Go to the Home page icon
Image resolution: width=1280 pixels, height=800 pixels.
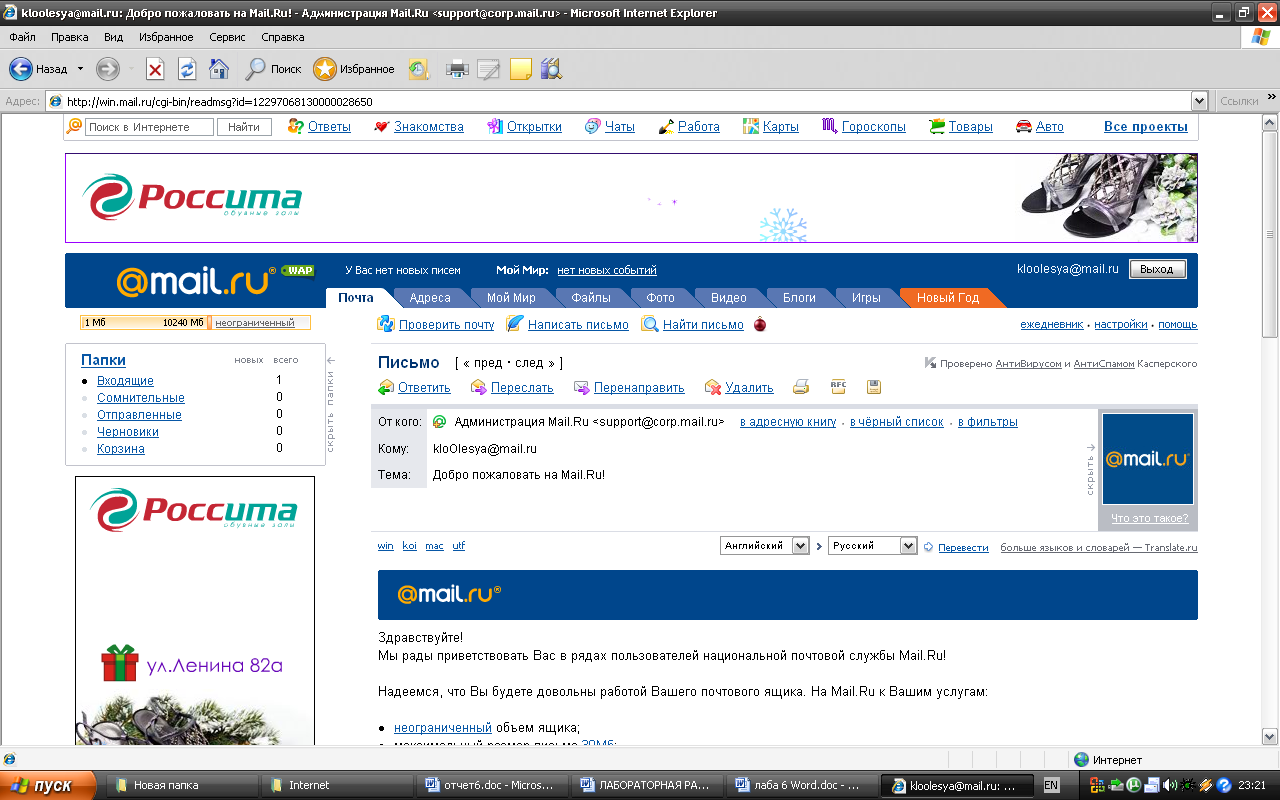(219, 69)
